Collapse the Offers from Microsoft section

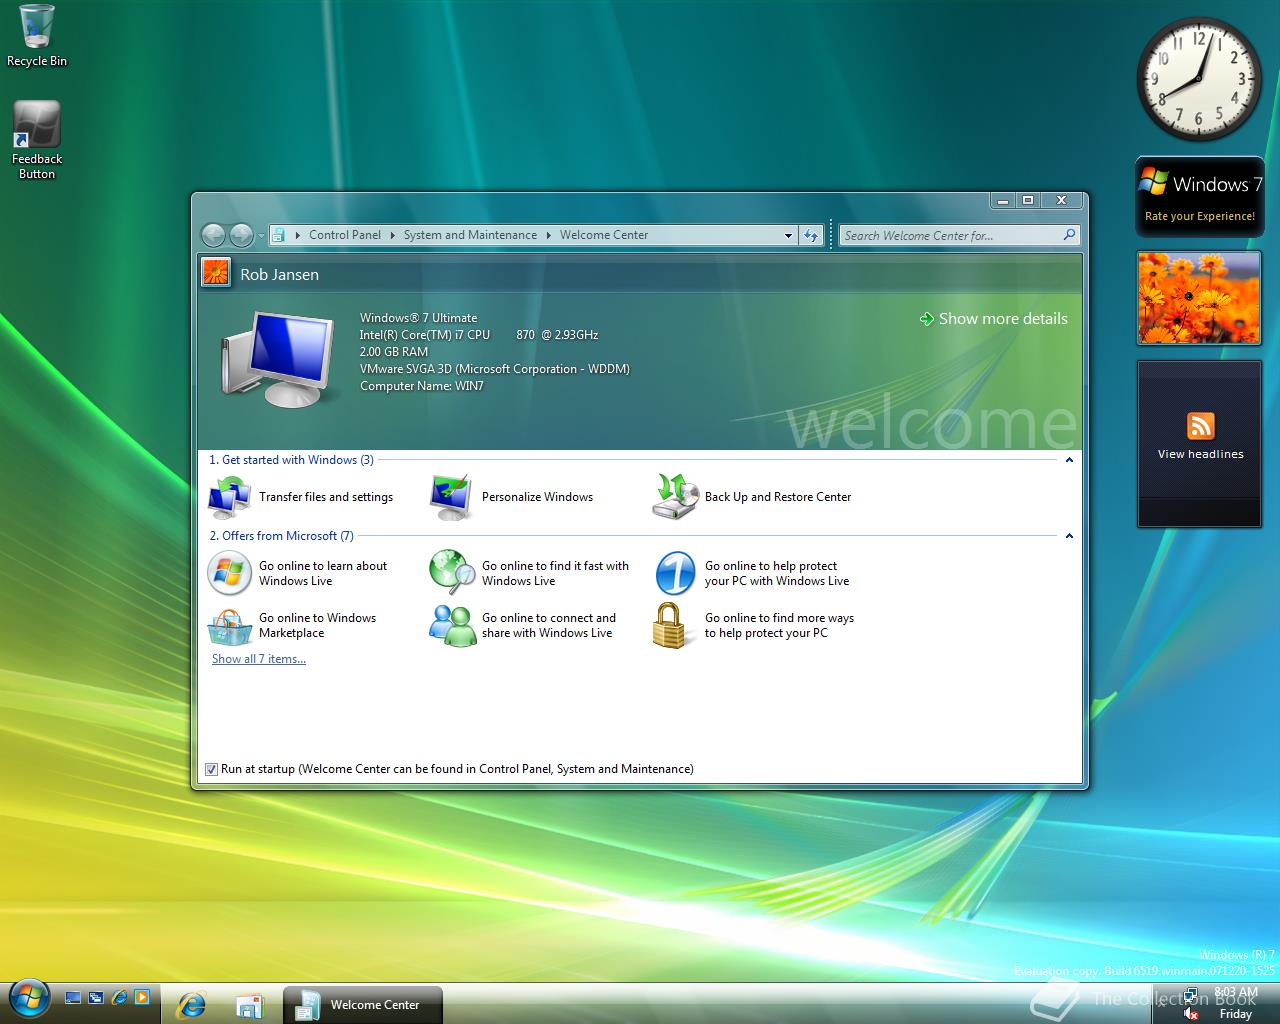point(1069,536)
